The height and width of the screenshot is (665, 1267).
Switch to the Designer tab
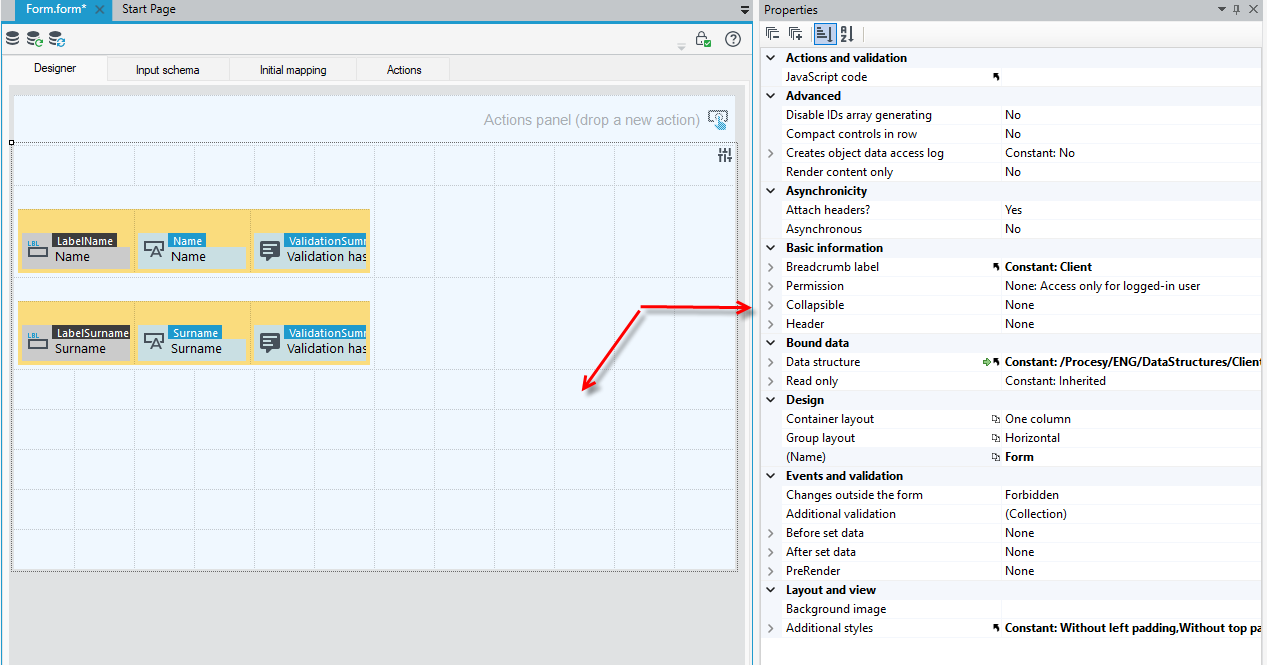point(55,69)
